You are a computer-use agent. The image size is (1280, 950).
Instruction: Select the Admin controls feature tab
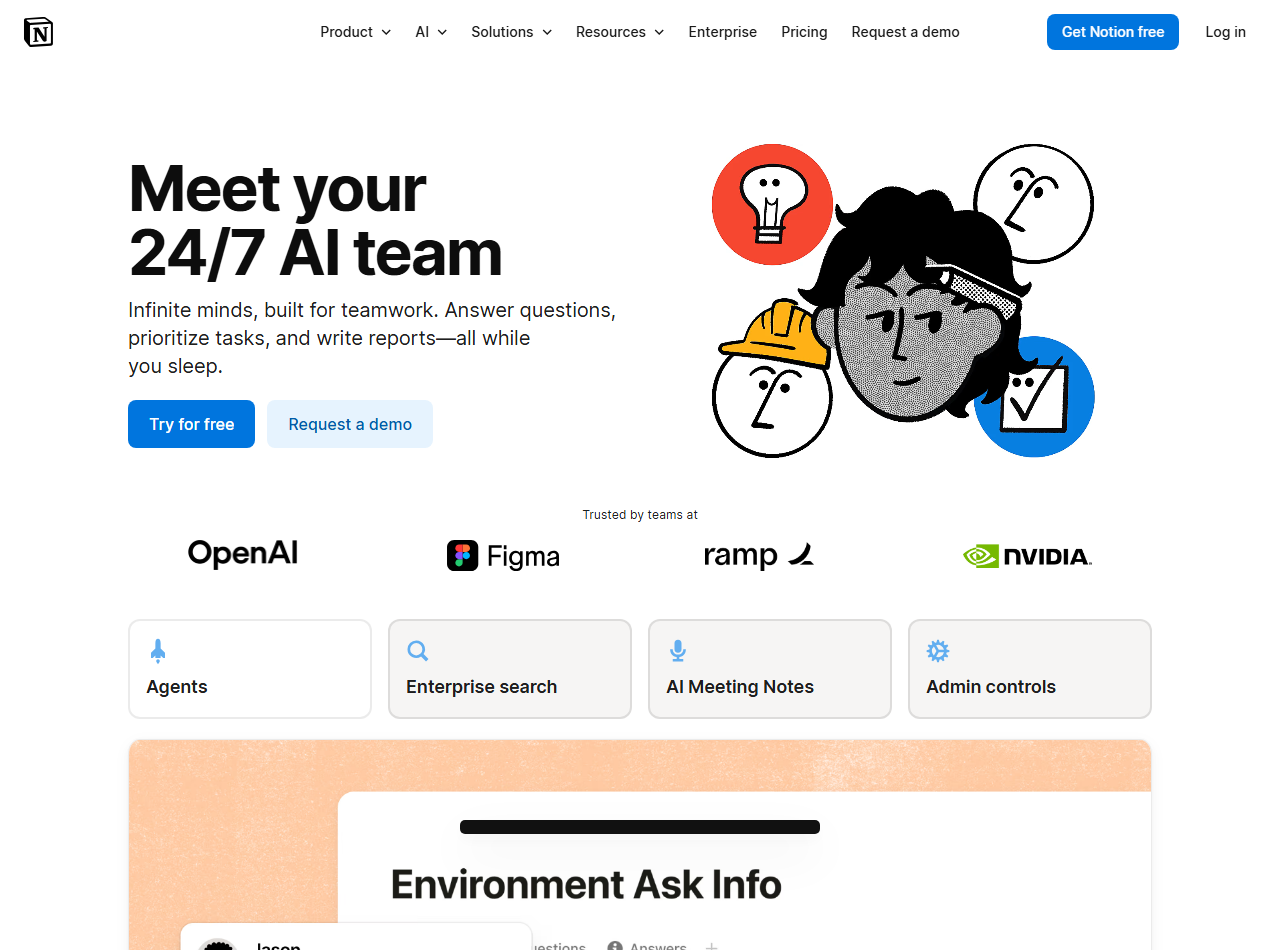pos(1030,669)
